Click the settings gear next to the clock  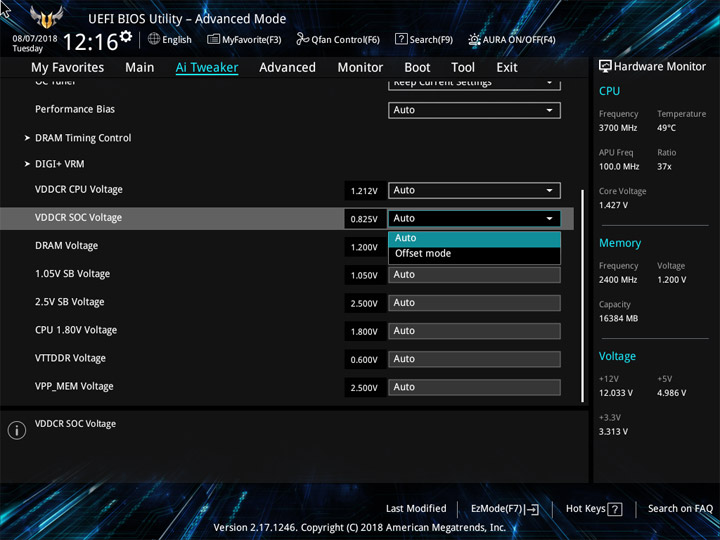coord(126,36)
